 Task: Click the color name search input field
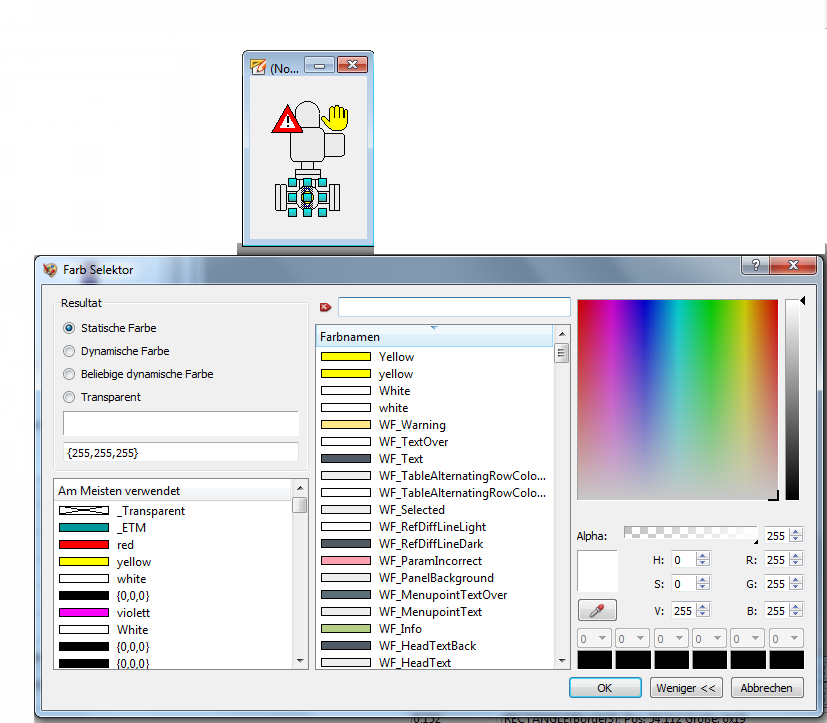(x=454, y=307)
